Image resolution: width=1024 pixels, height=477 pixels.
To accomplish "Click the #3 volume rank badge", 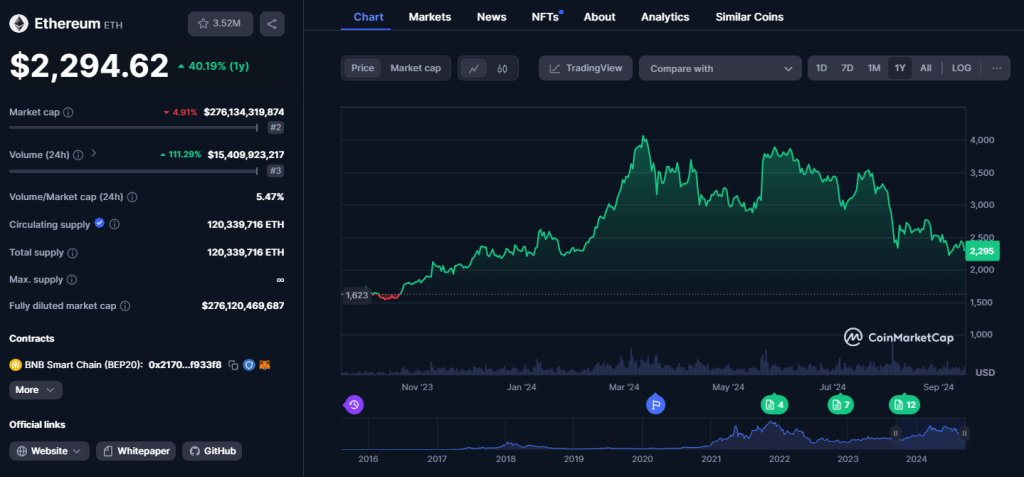I will (276, 171).
